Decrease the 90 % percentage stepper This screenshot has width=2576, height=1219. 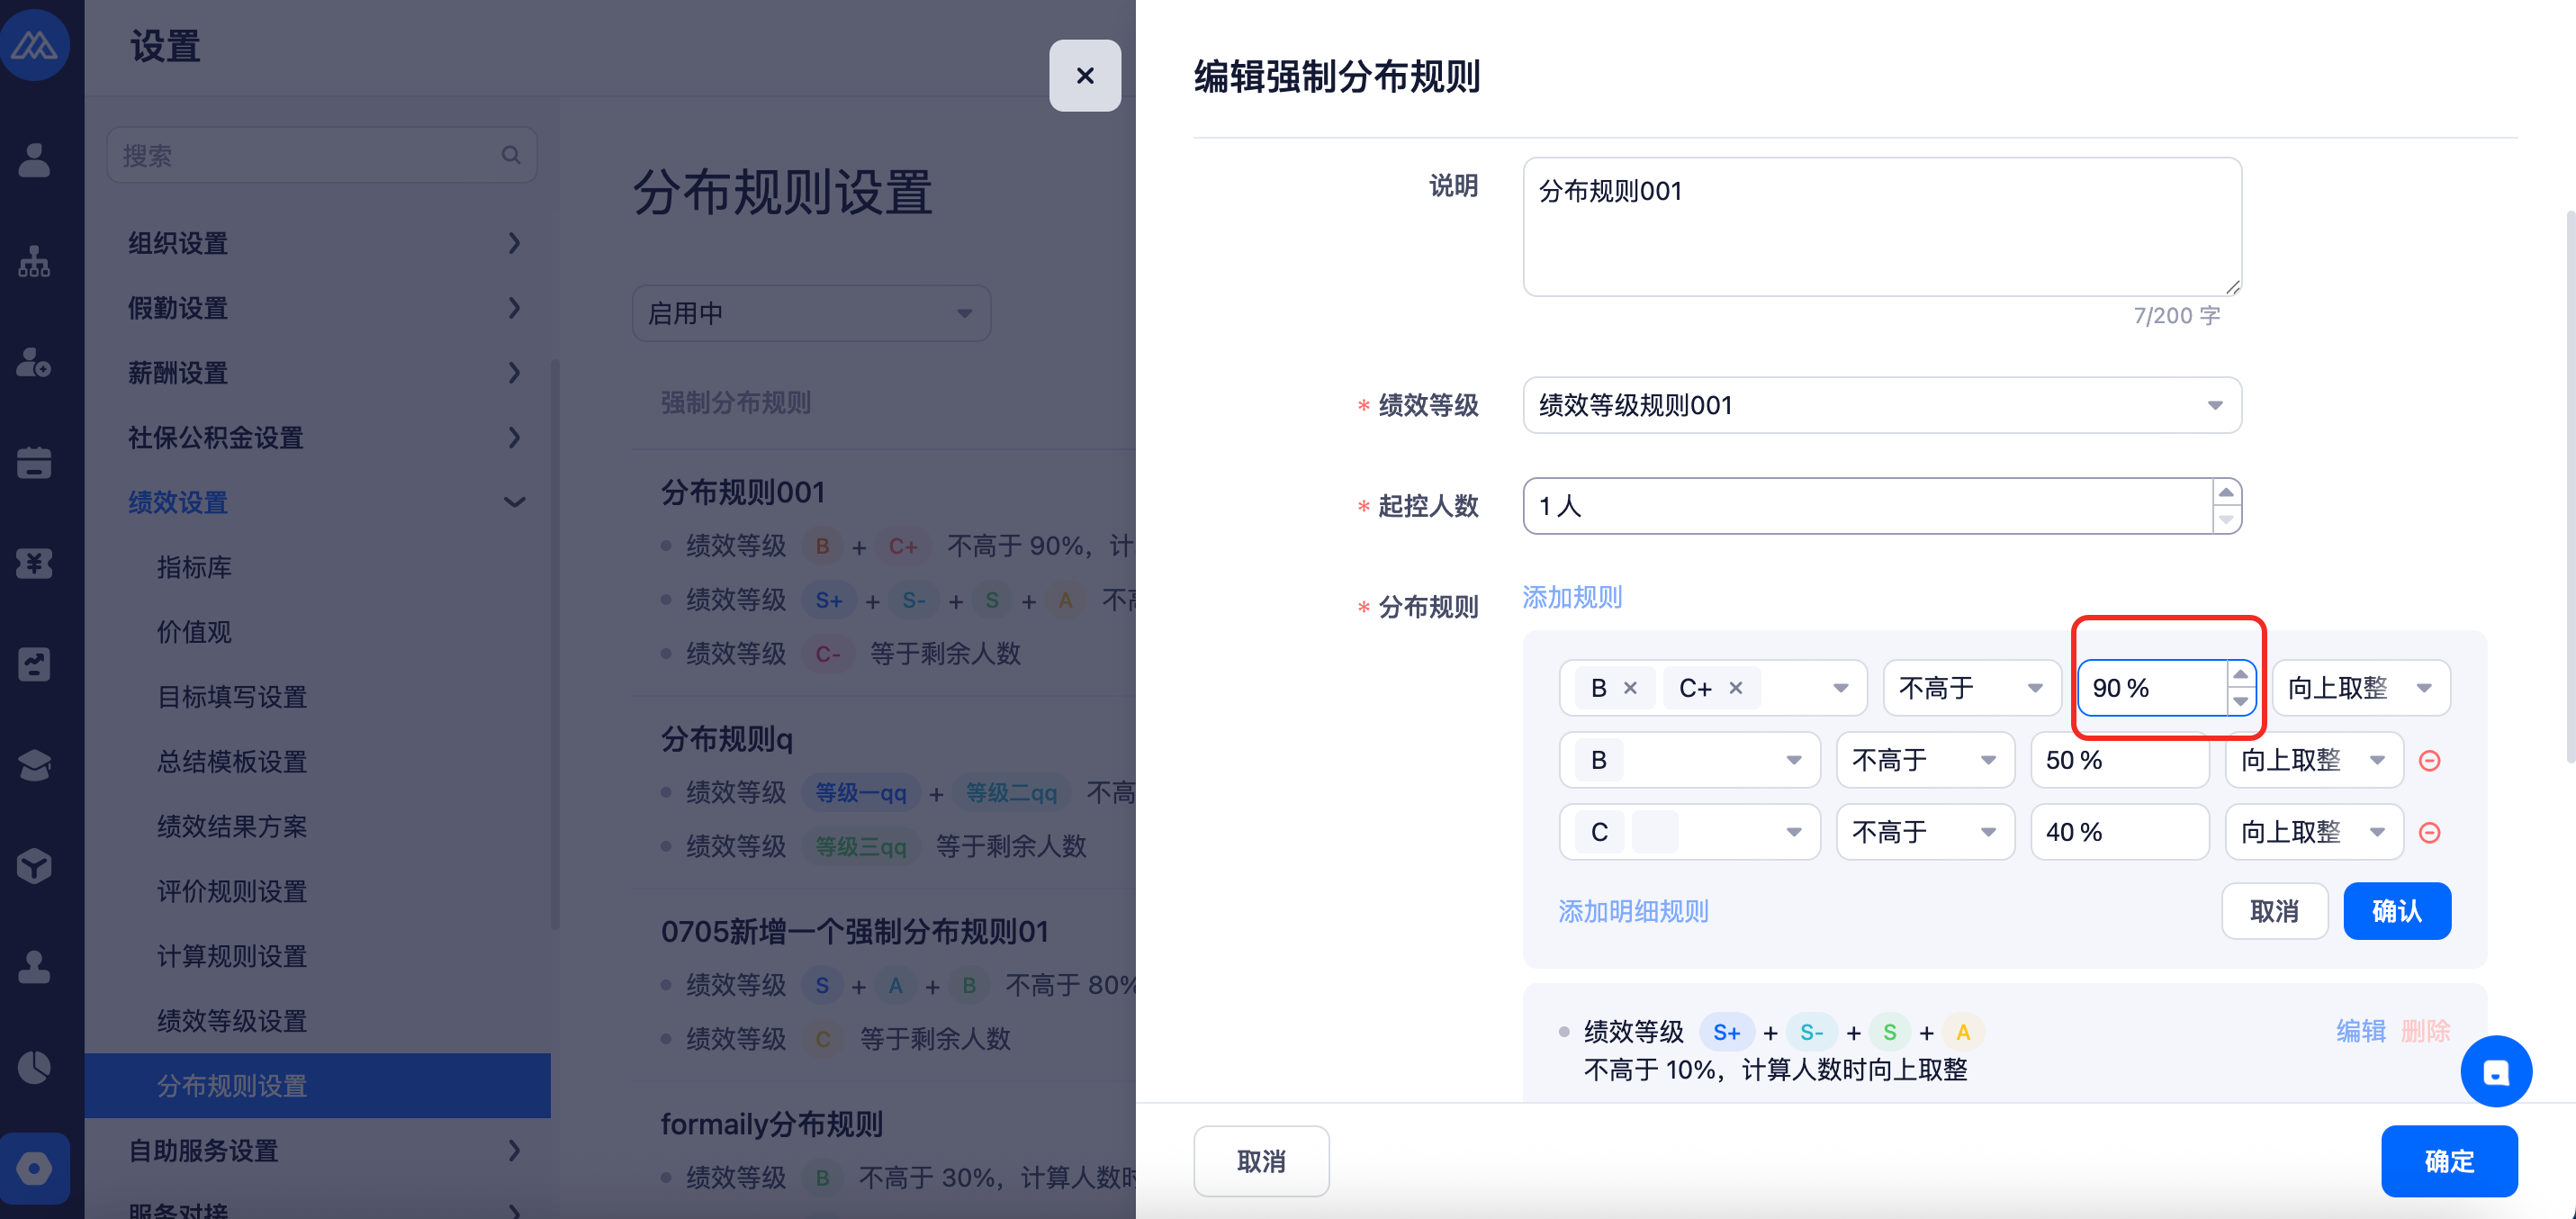click(2240, 701)
